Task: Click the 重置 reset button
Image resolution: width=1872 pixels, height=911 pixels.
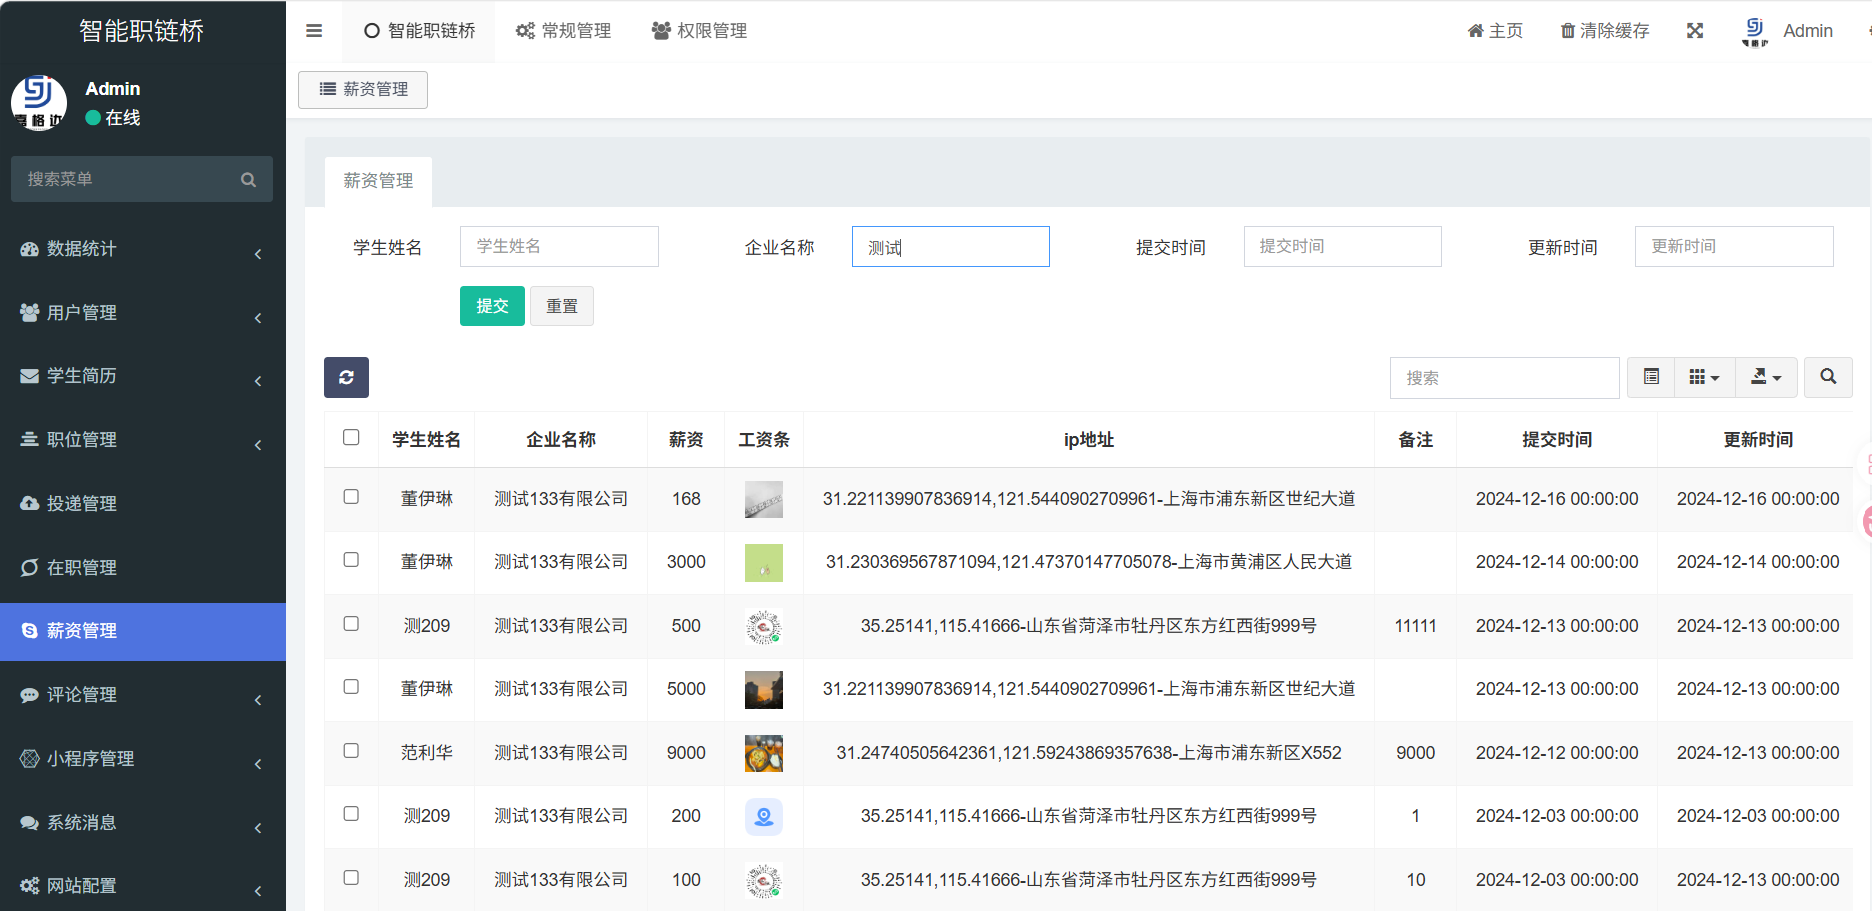Action: [x=561, y=306]
